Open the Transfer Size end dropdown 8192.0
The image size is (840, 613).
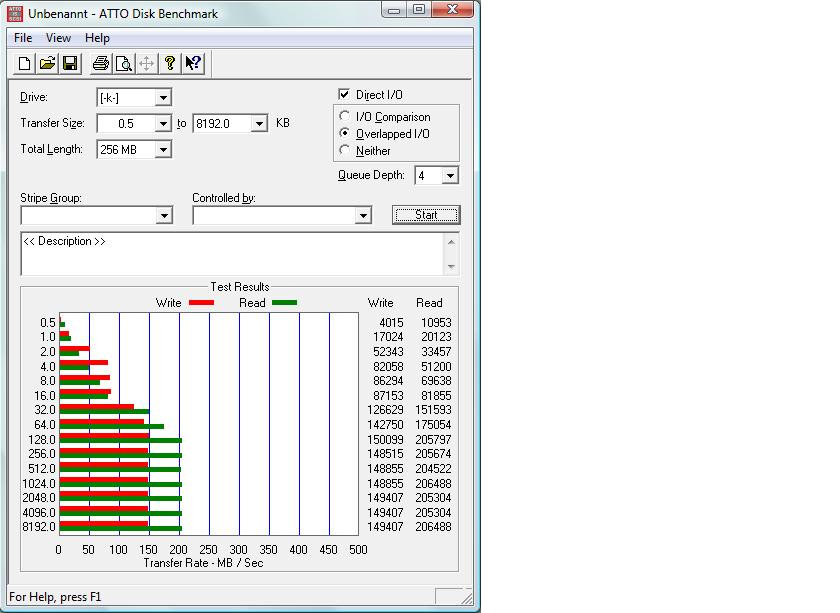point(259,124)
